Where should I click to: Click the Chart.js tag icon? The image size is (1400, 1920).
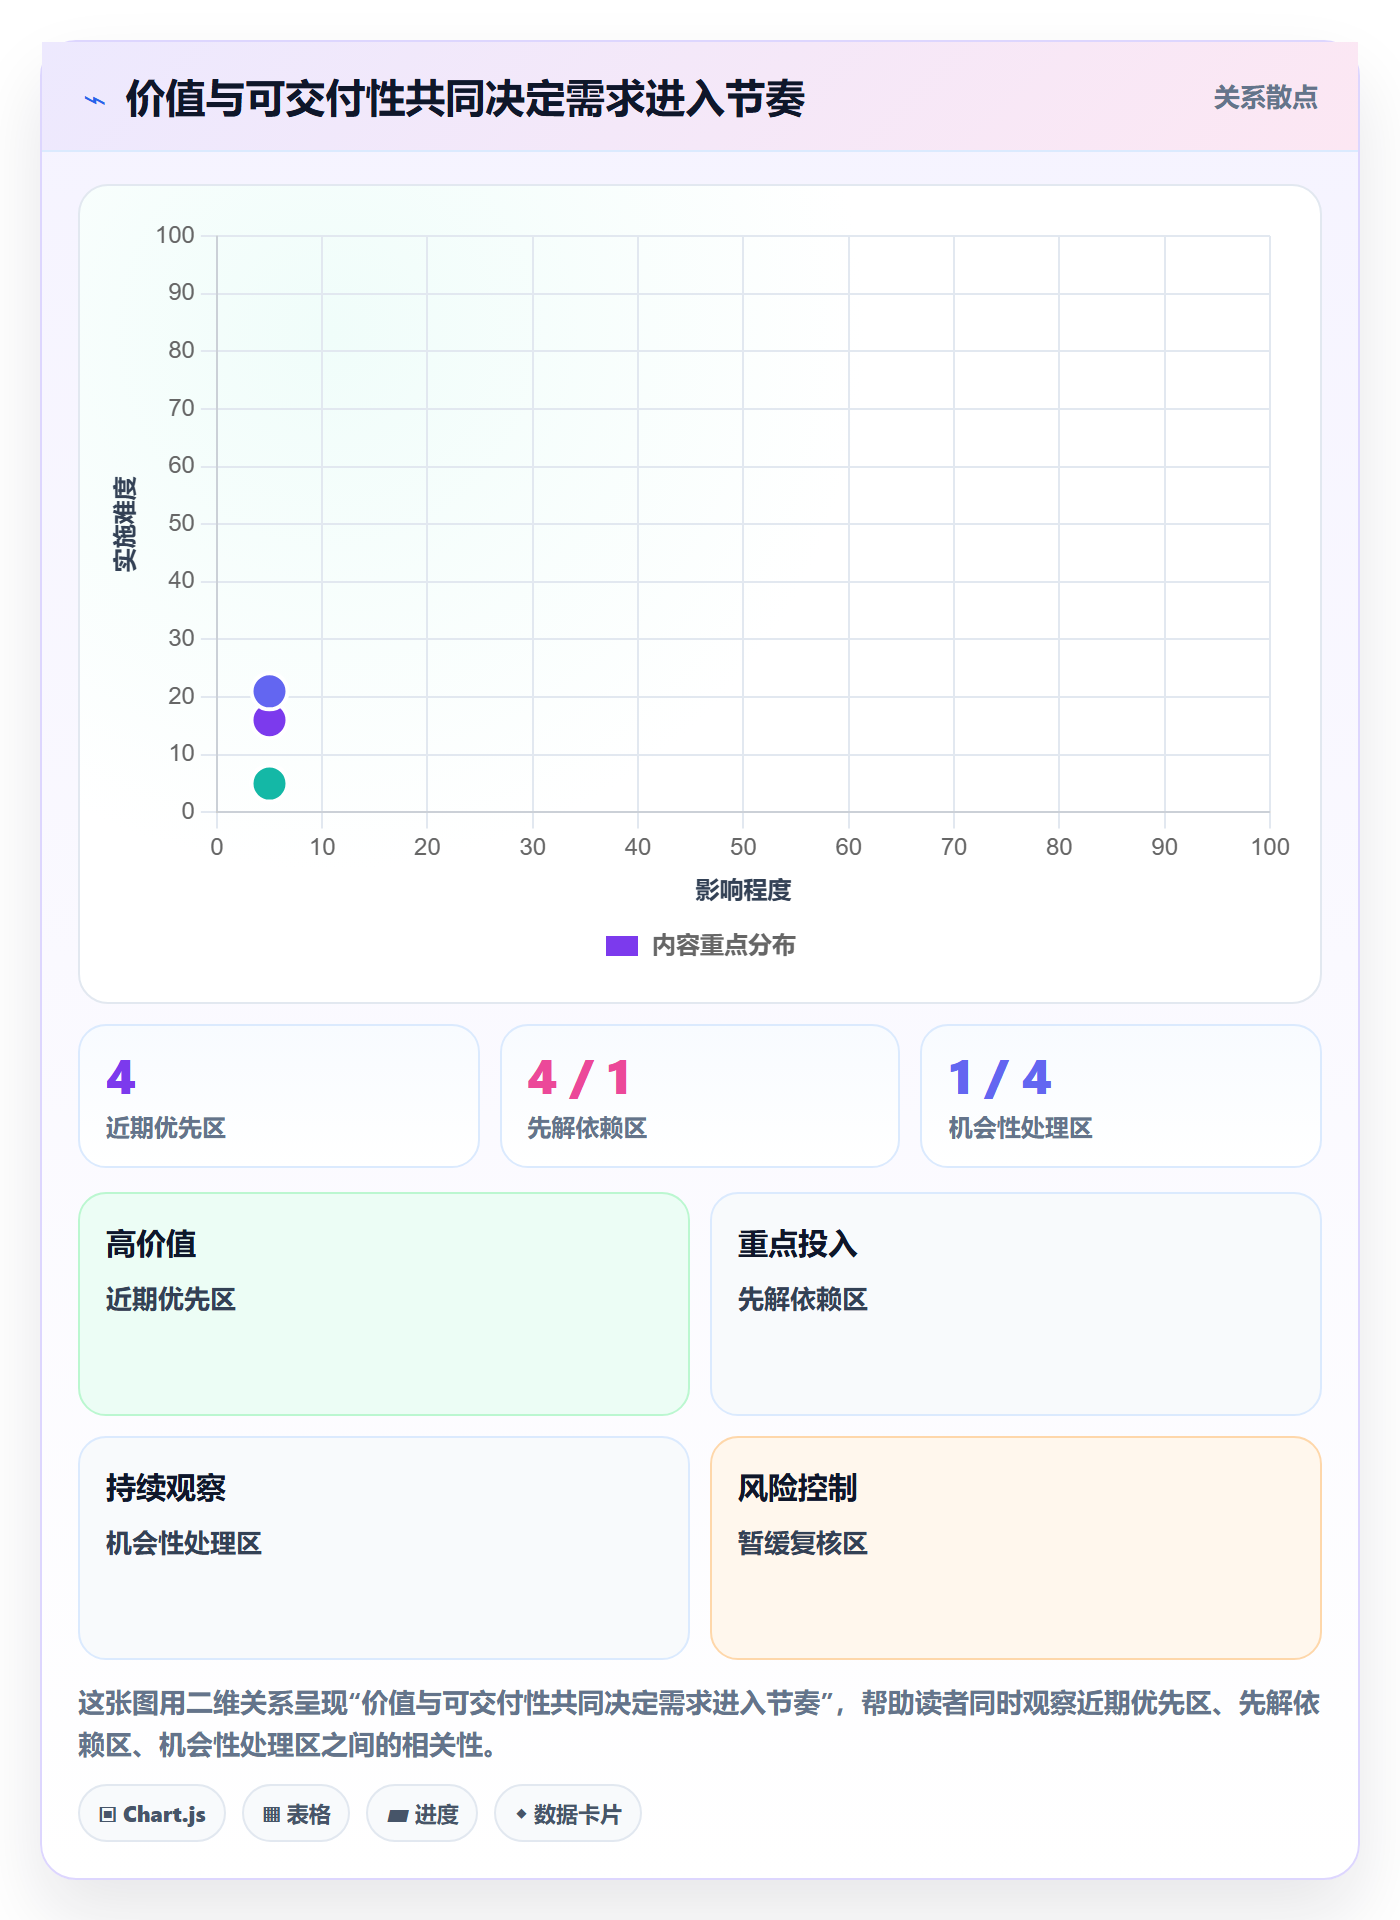(108, 1814)
